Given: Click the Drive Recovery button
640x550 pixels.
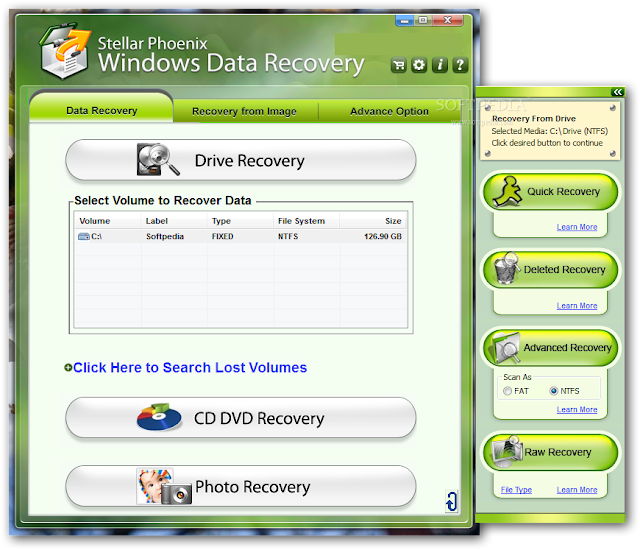Looking at the screenshot, I should pyautogui.click(x=241, y=160).
